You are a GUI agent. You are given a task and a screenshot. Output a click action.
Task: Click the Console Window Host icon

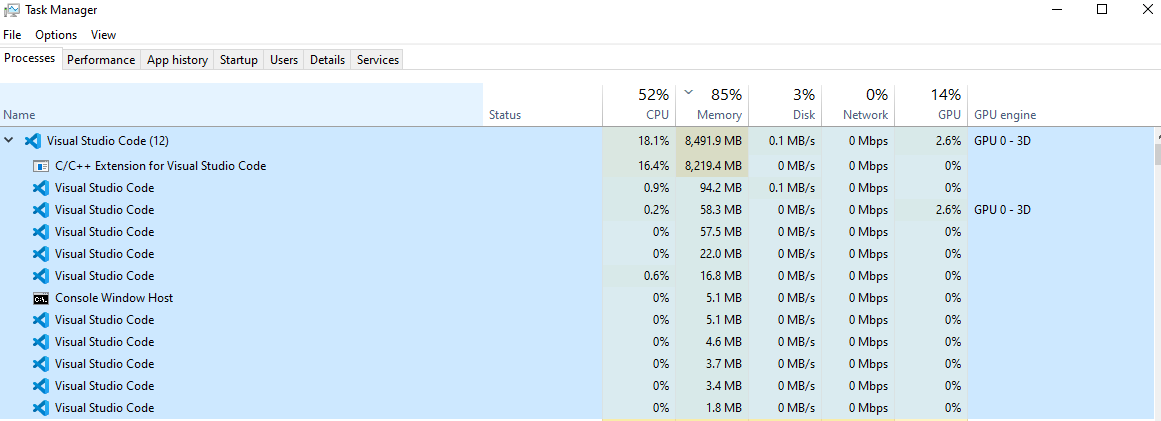pos(41,298)
